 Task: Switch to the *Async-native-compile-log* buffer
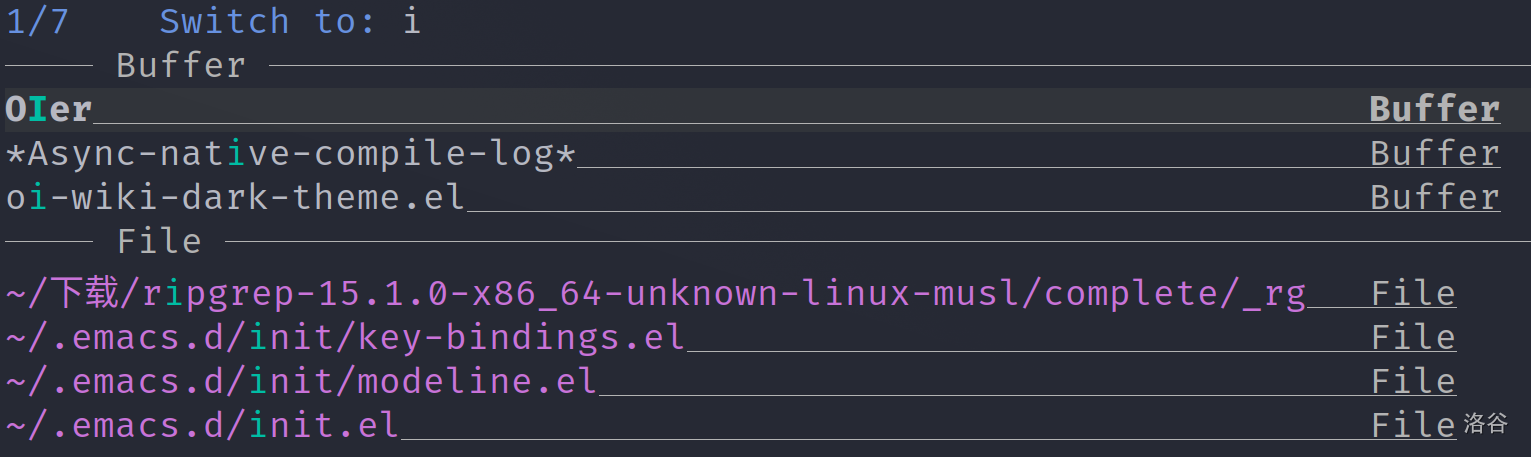(x=291, y=154)
